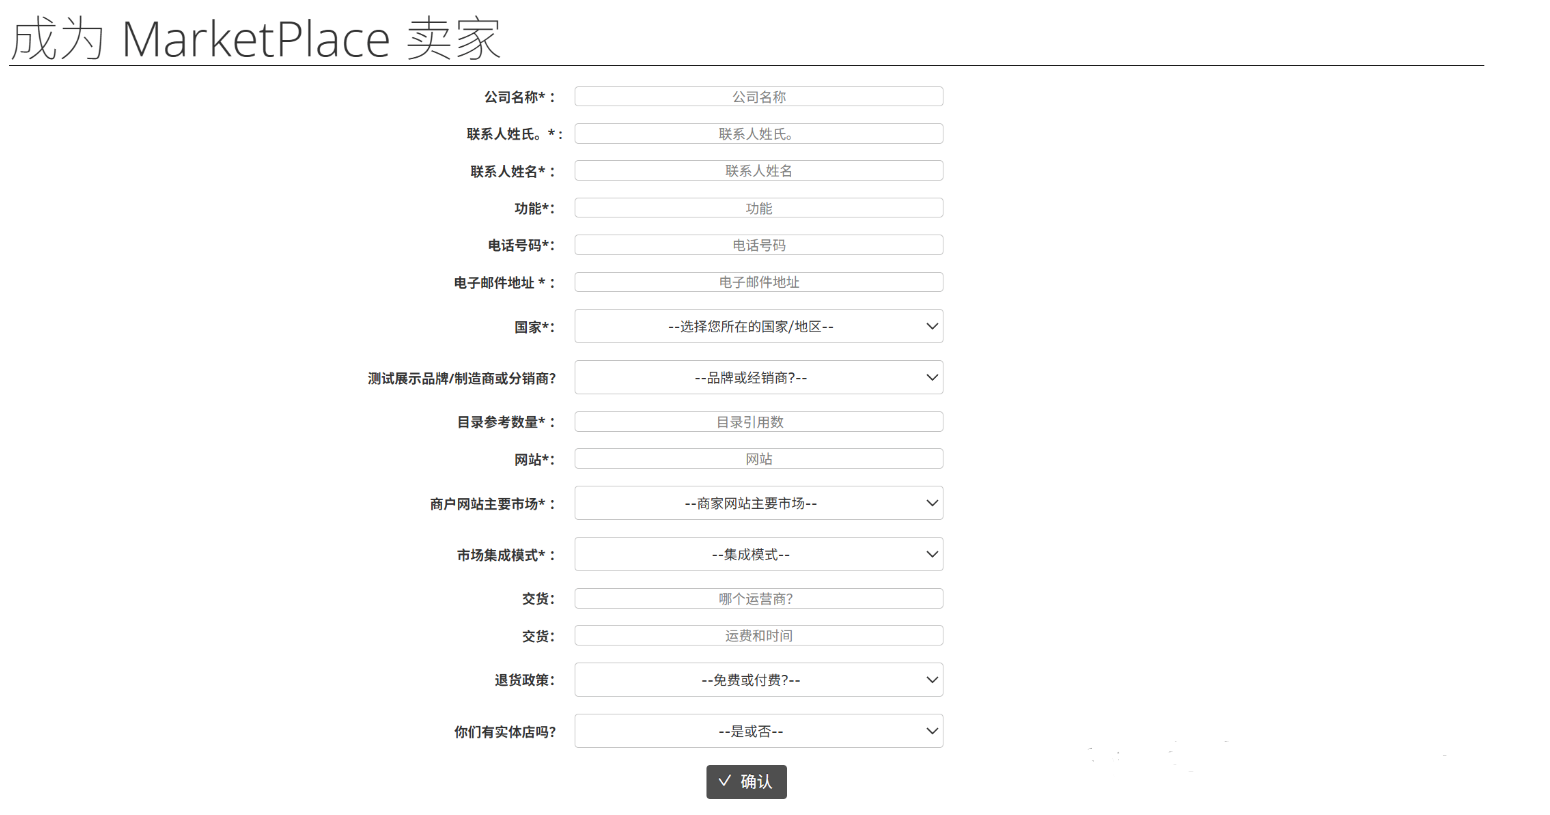Image resolution: width=1550 pixels, height=815 pixels.
Task: Select the 运费和时间 shipping field
Action: coord(758,635)
